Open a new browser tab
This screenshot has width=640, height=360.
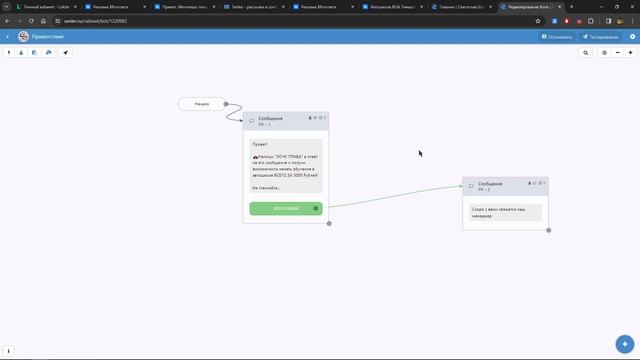pyautogui.click(x=571, y=7)
